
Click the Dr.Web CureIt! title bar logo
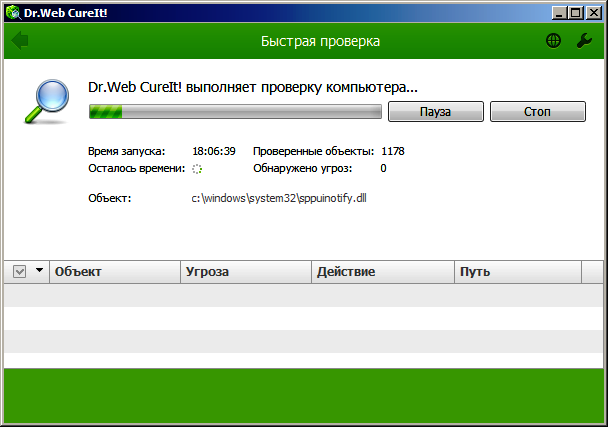13,13
